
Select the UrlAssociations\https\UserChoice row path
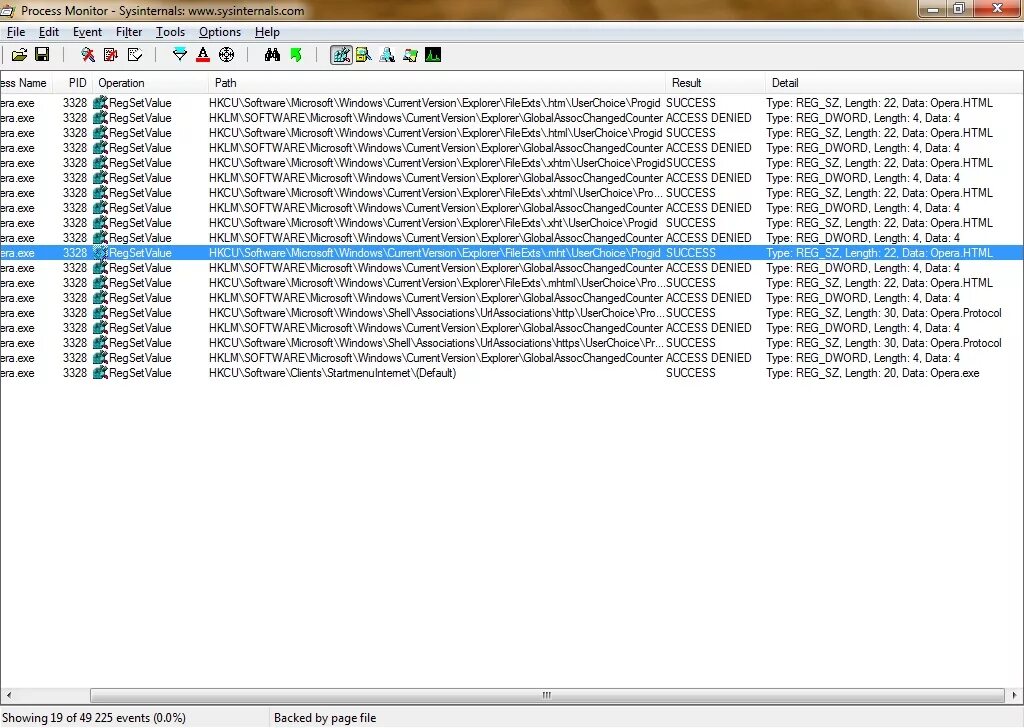(436, 343)
